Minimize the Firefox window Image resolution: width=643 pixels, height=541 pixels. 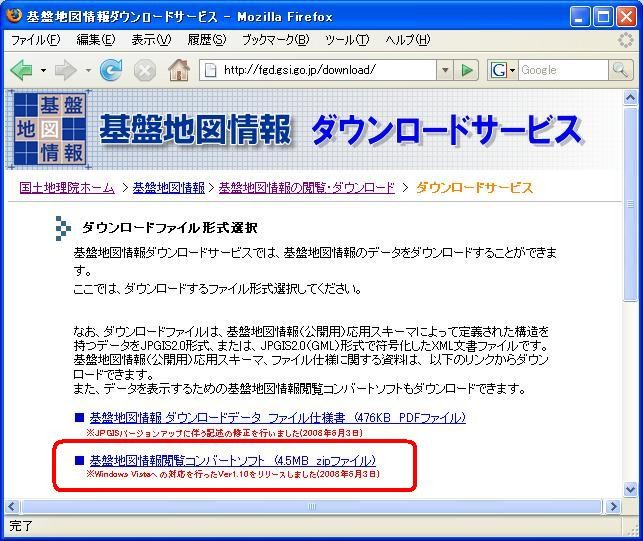click(x=579, y=17)
